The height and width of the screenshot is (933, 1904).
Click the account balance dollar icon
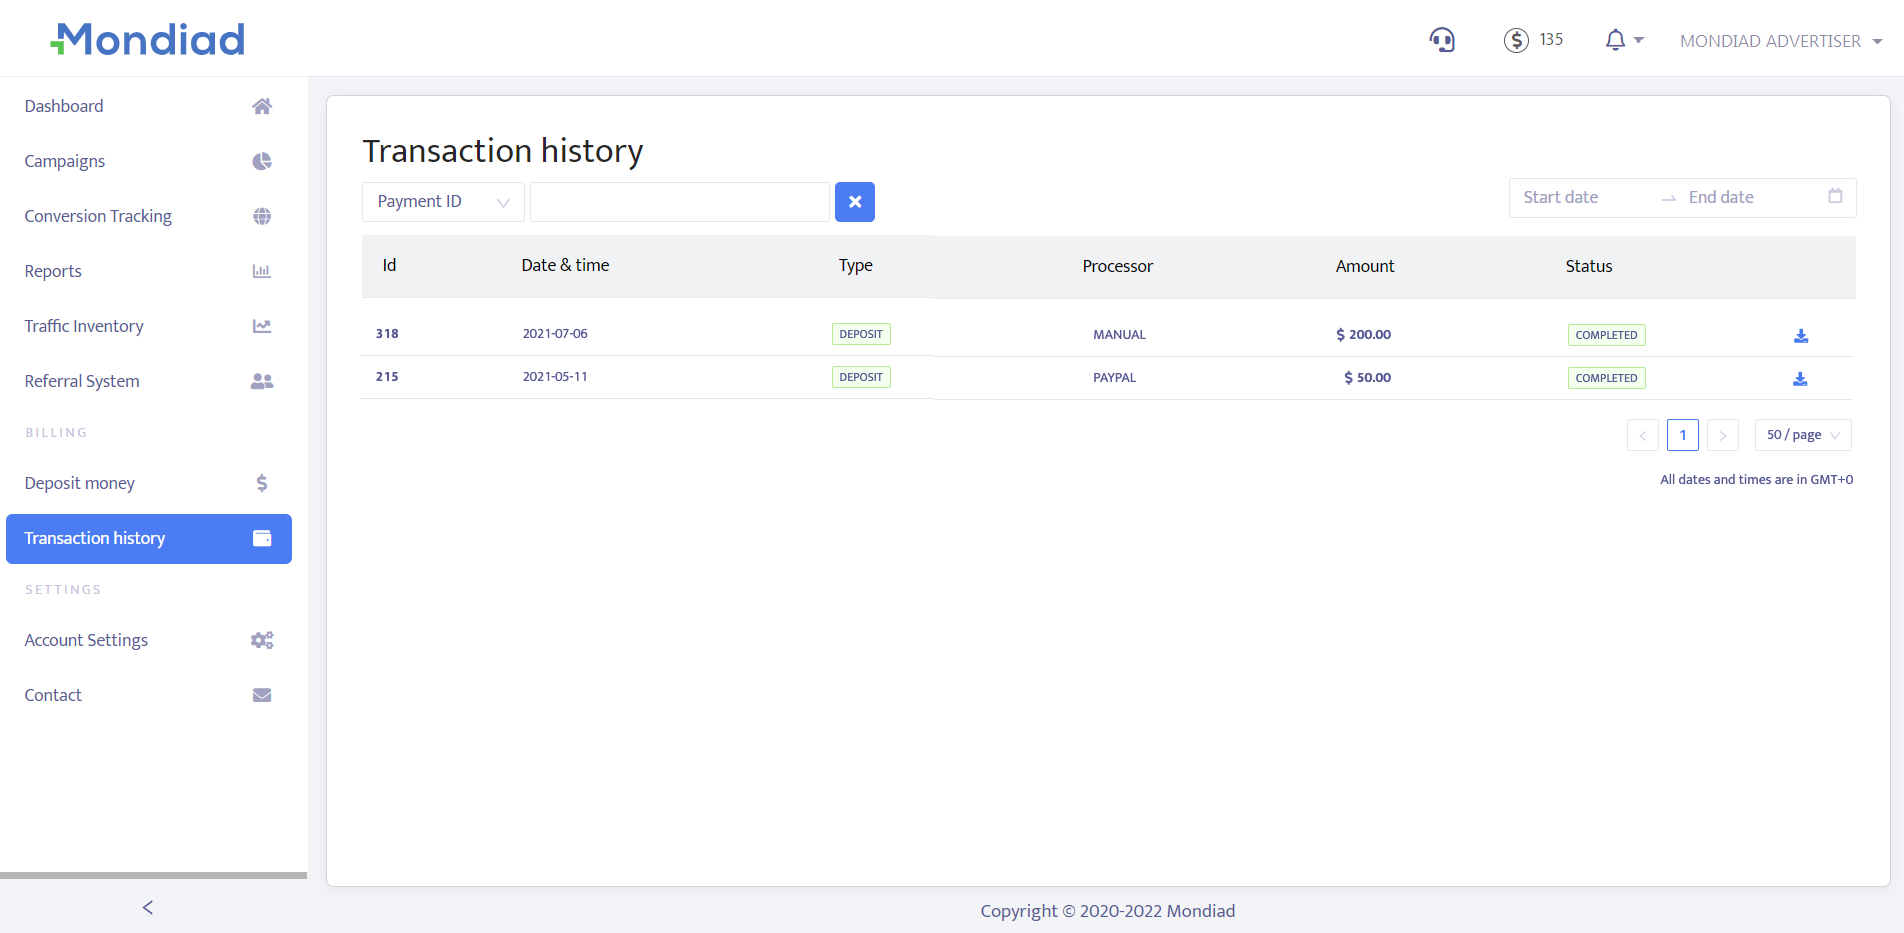pyautogui.click(x=1516, y=40)
